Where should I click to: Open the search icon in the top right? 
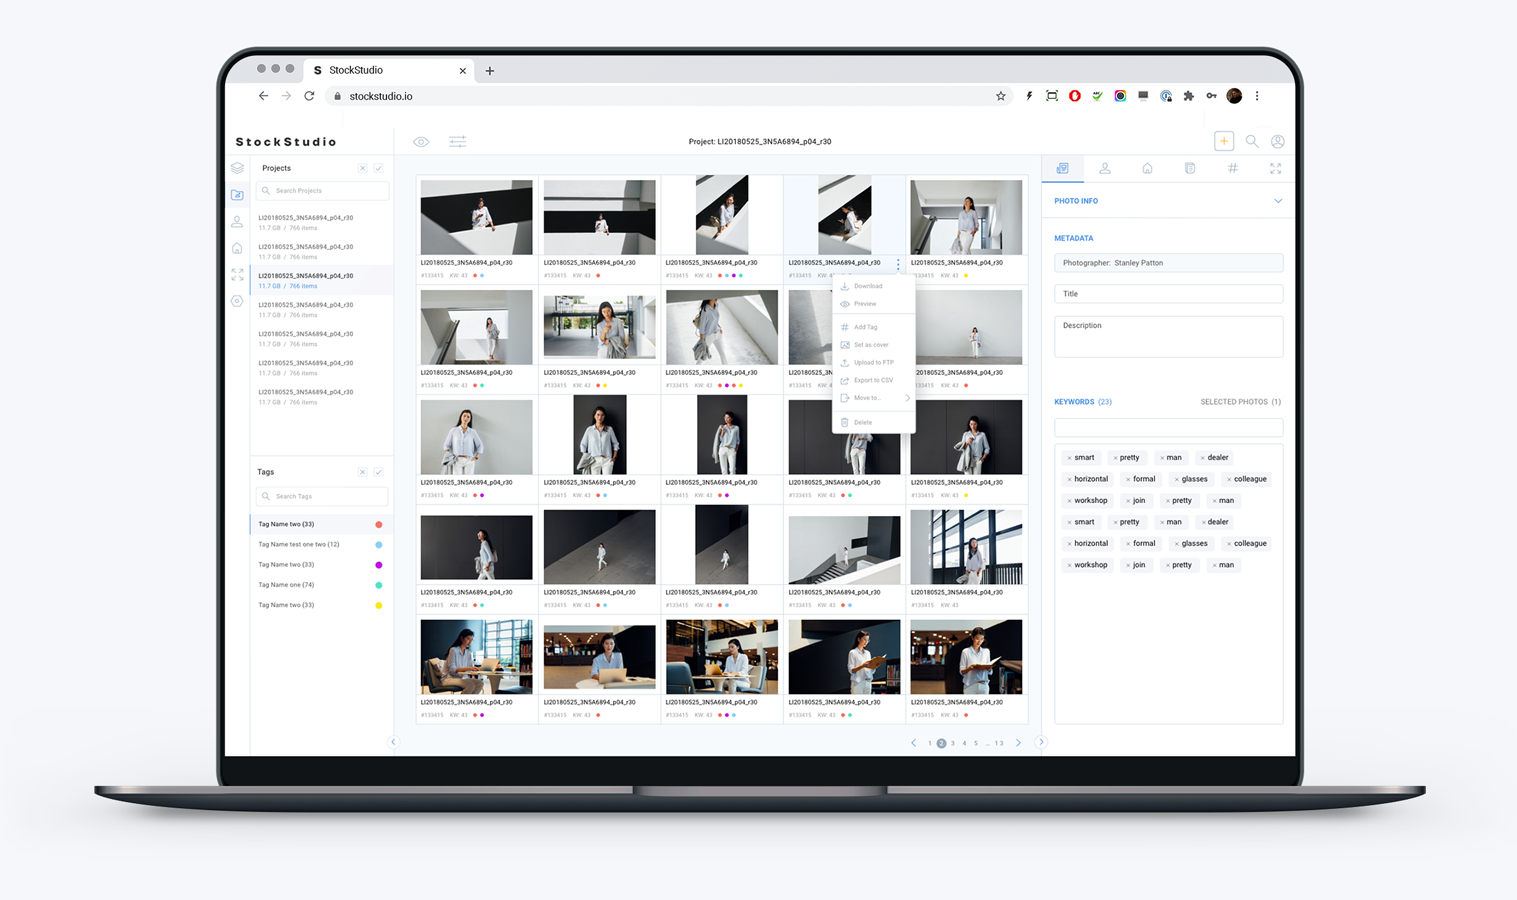[1252, 141]
